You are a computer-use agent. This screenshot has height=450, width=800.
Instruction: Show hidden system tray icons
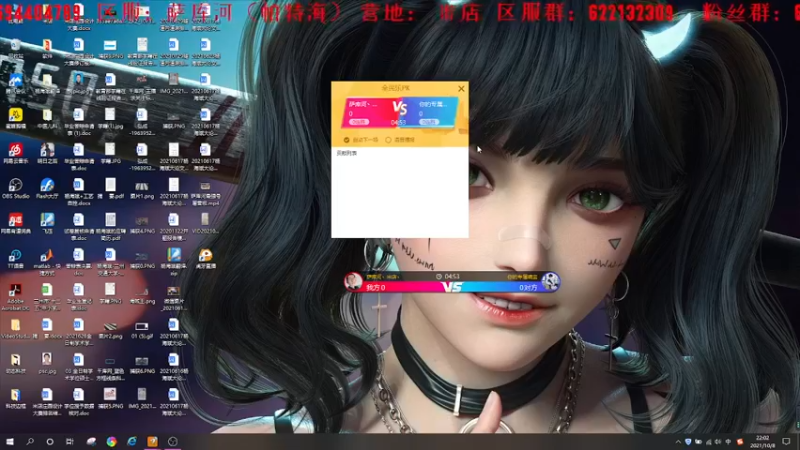tap(678, 442)
